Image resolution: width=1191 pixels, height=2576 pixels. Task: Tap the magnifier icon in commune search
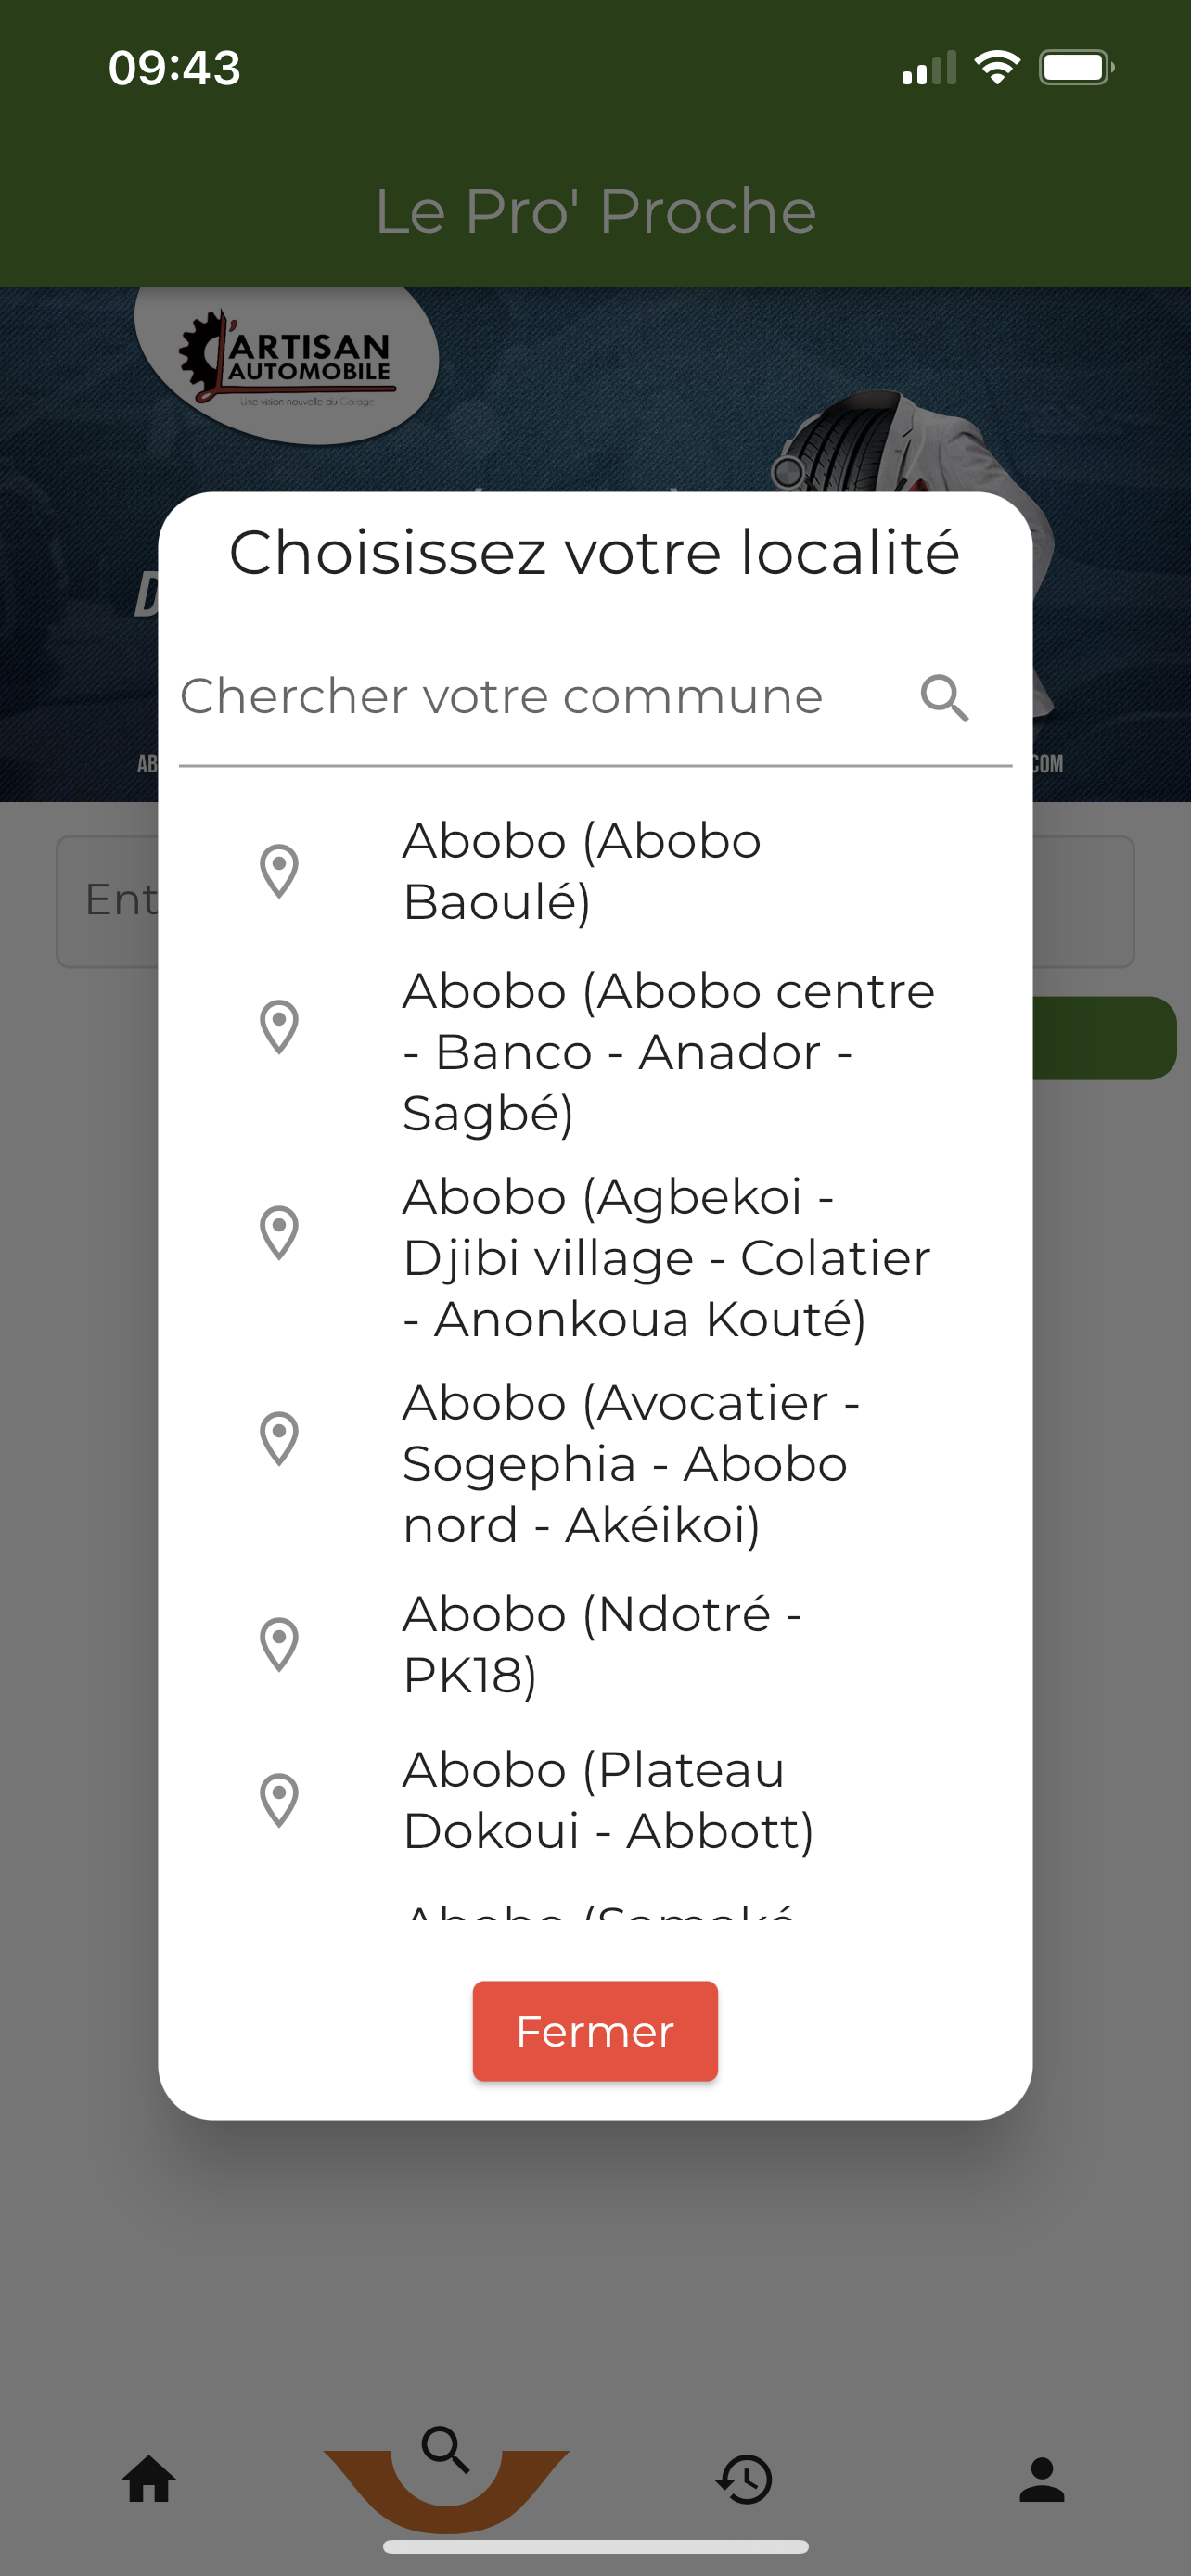pos(944,697)
